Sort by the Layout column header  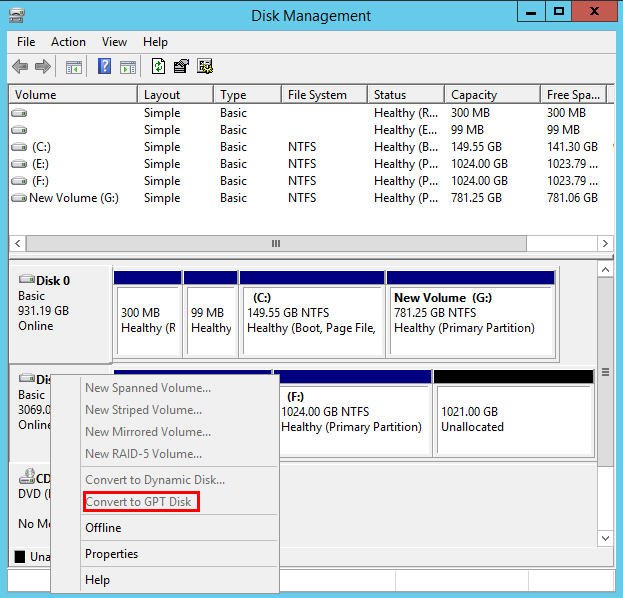175,95
